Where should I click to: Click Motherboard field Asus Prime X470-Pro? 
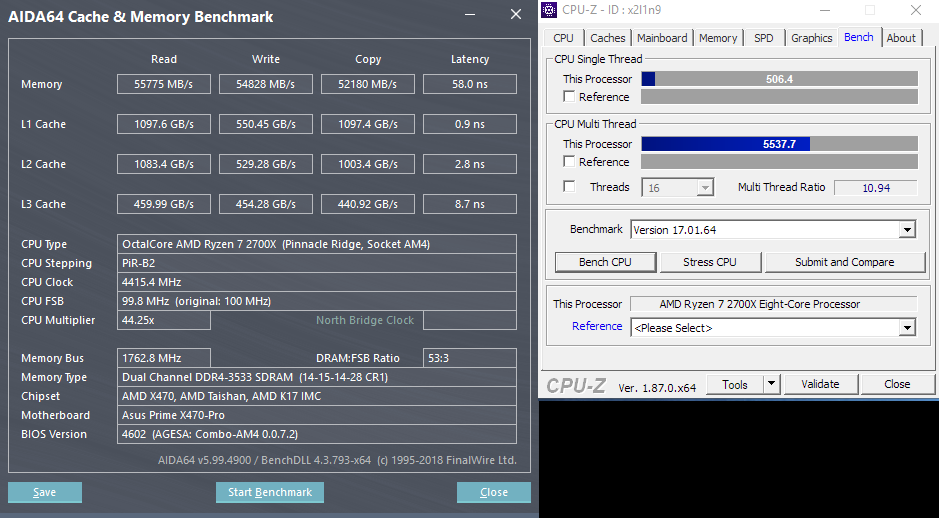pyautogui.click(x=317, y=415)
